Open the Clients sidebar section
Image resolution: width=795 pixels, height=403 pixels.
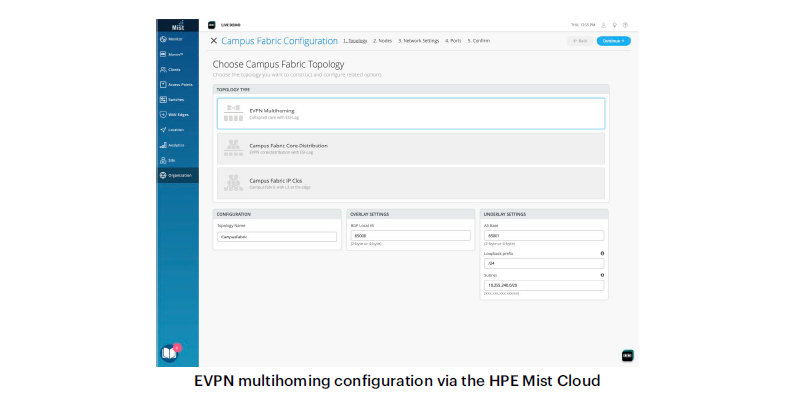point(177,69)
